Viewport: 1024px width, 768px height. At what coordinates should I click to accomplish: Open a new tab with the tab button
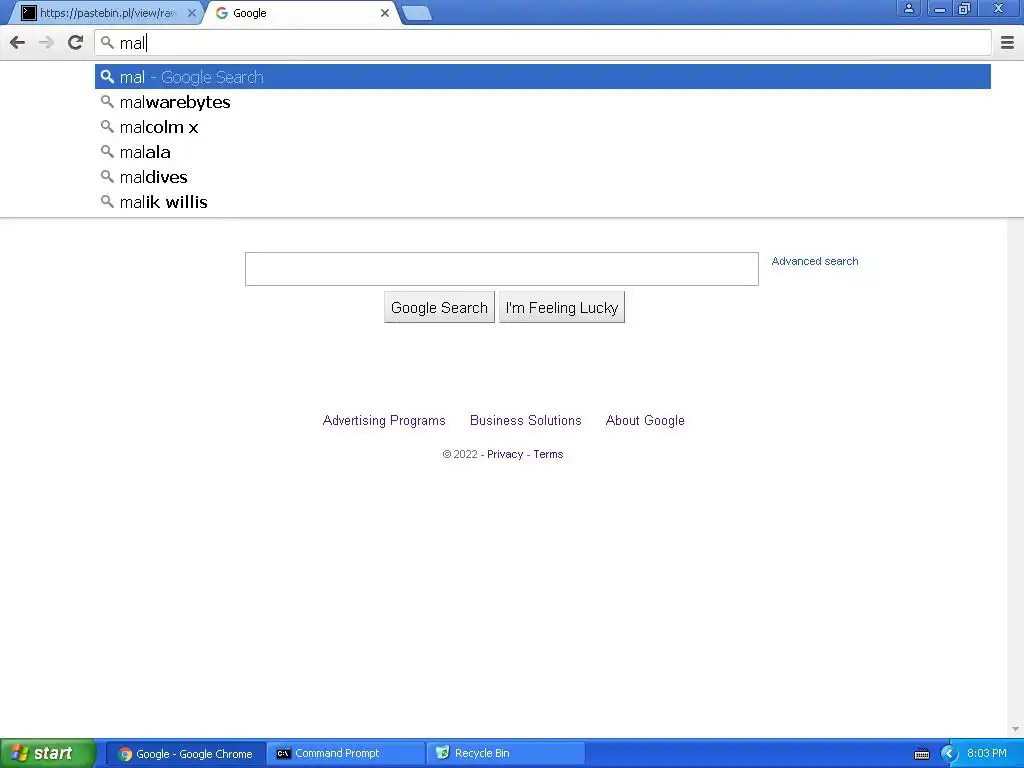coord(417,13)
